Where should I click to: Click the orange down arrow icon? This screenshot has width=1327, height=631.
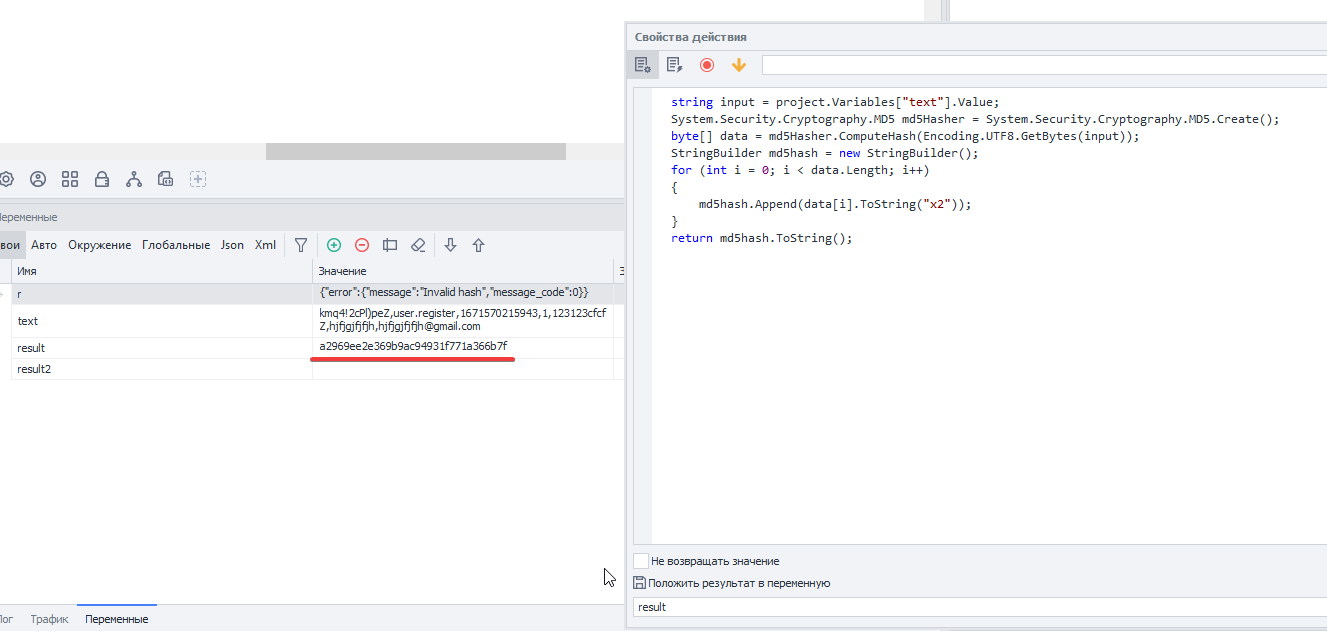(739, 65)
